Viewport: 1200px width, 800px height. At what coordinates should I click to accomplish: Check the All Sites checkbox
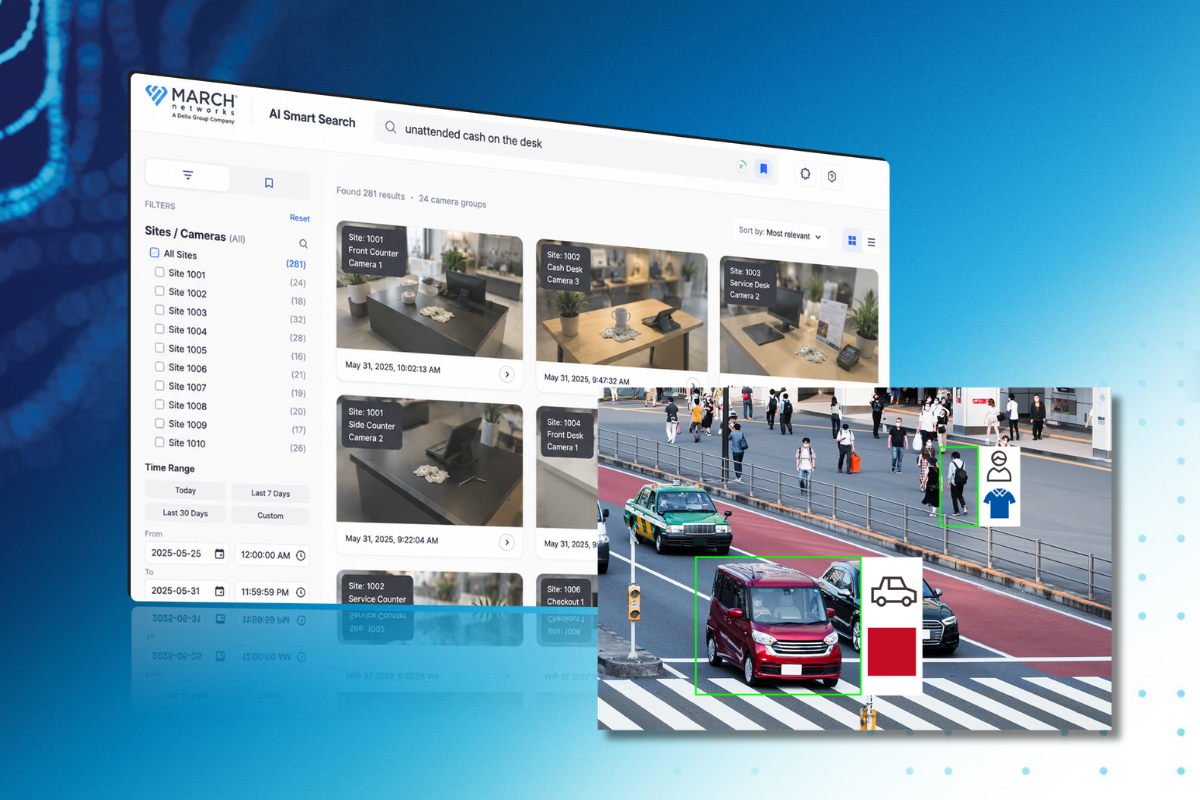154,253
